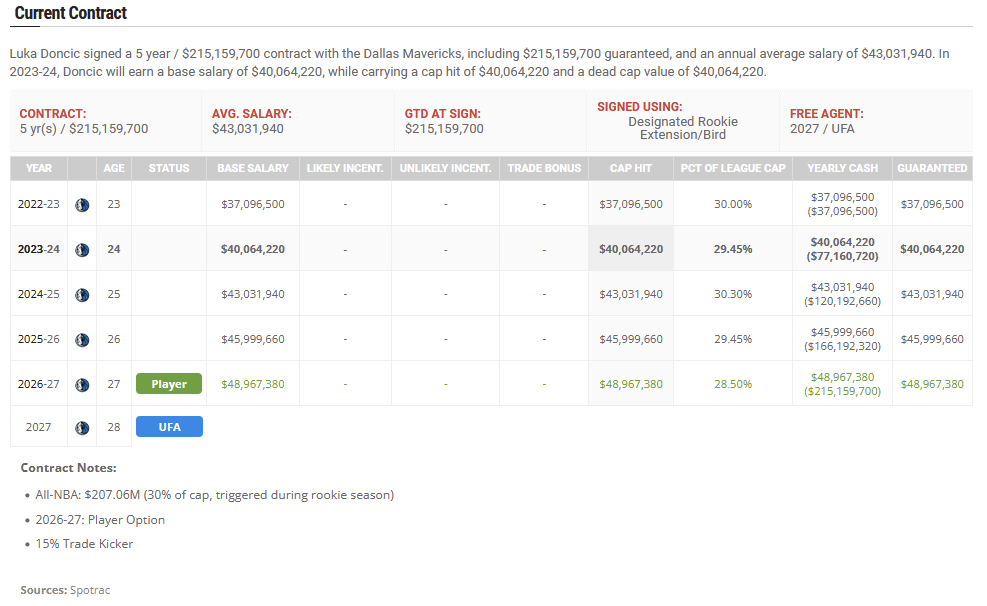Click the 15% Trade Kicker note

(84, 544)
